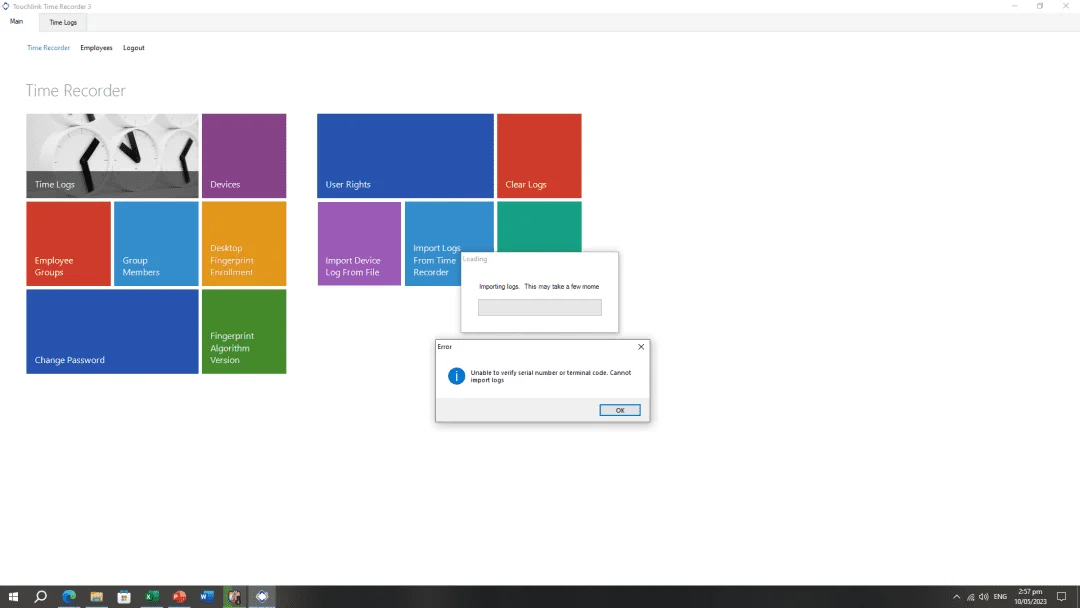Open the User Rights tile
This screenshot has width=1080, height=608.
405,156
